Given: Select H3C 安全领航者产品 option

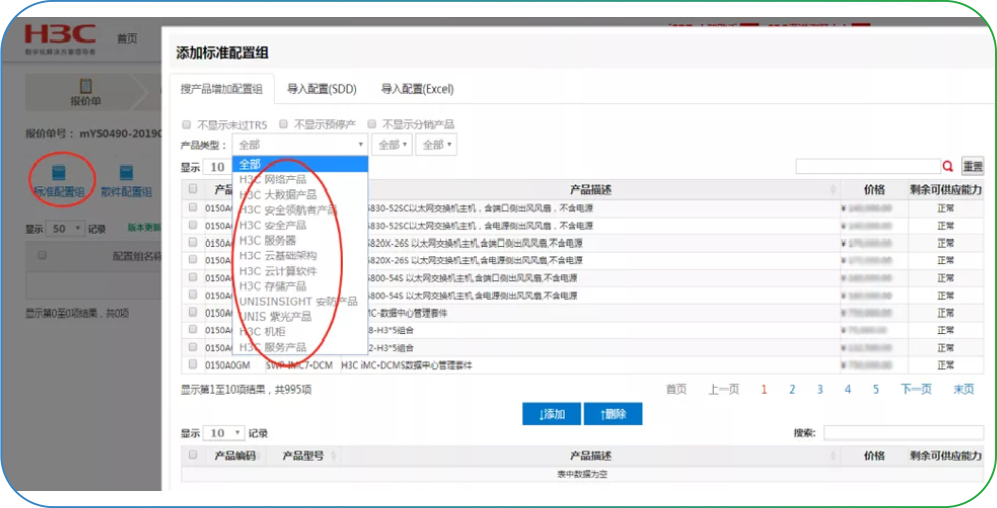Looking at the screenshot, I should click(300, 210).
